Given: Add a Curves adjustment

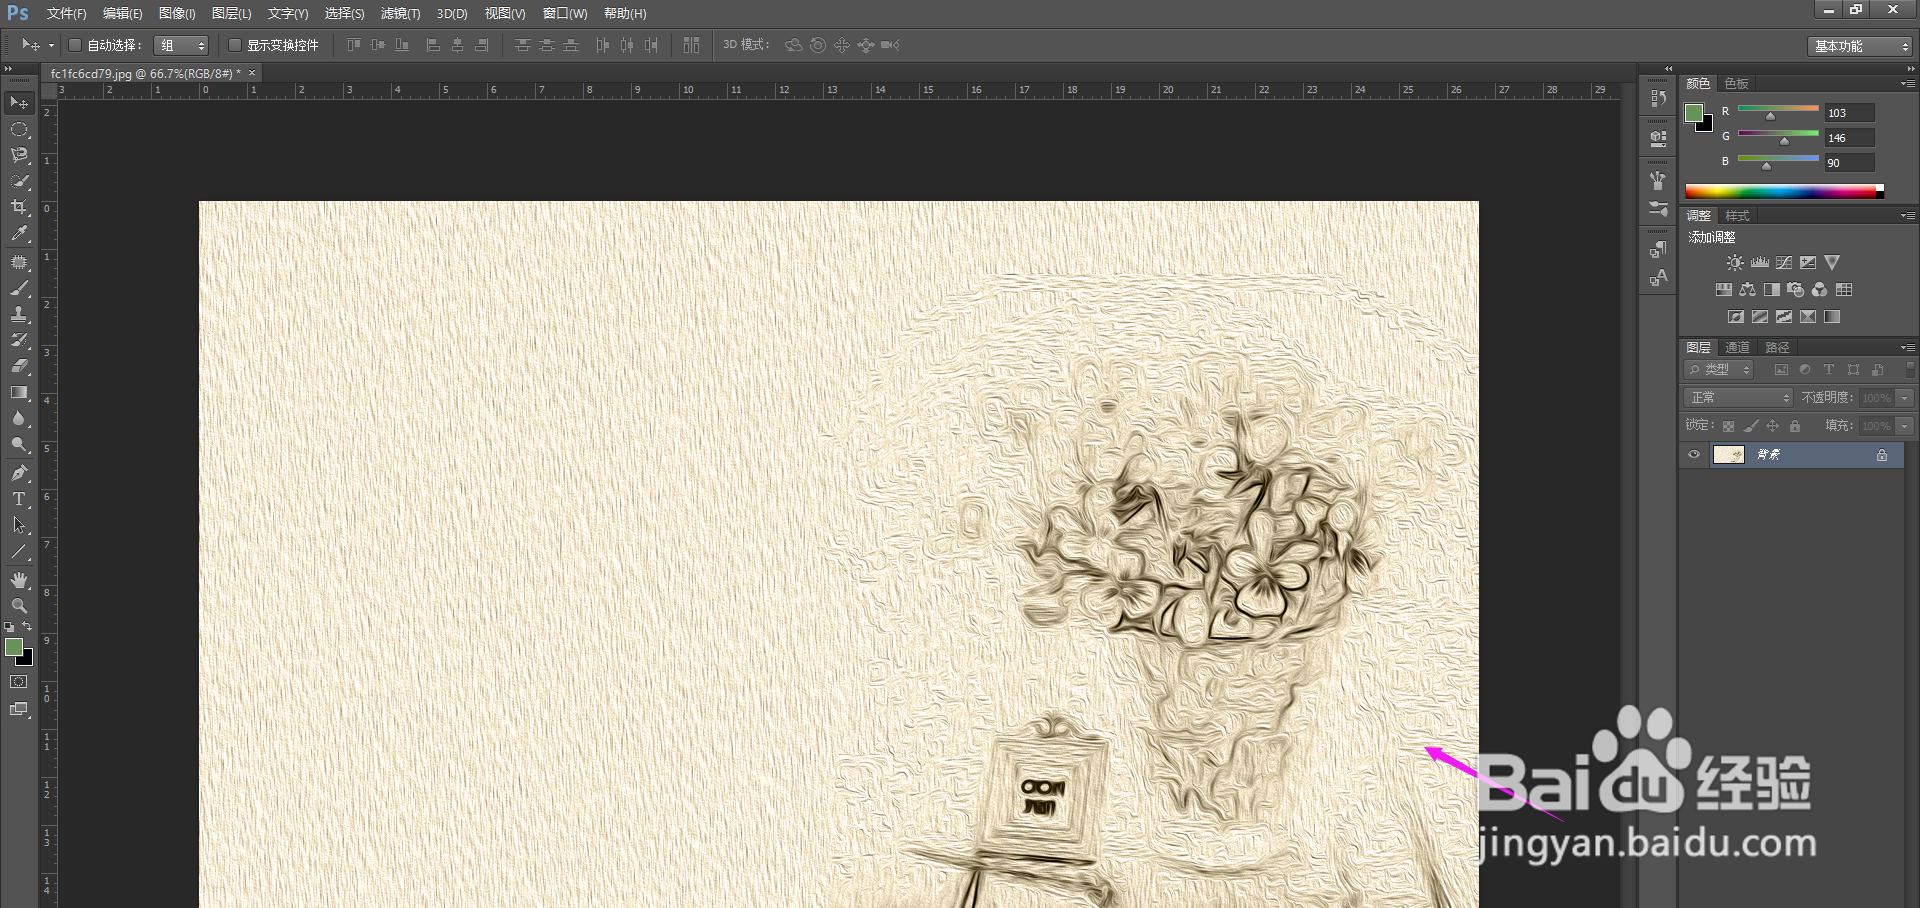Looking at the screenshot, I should coord(1784,263).
